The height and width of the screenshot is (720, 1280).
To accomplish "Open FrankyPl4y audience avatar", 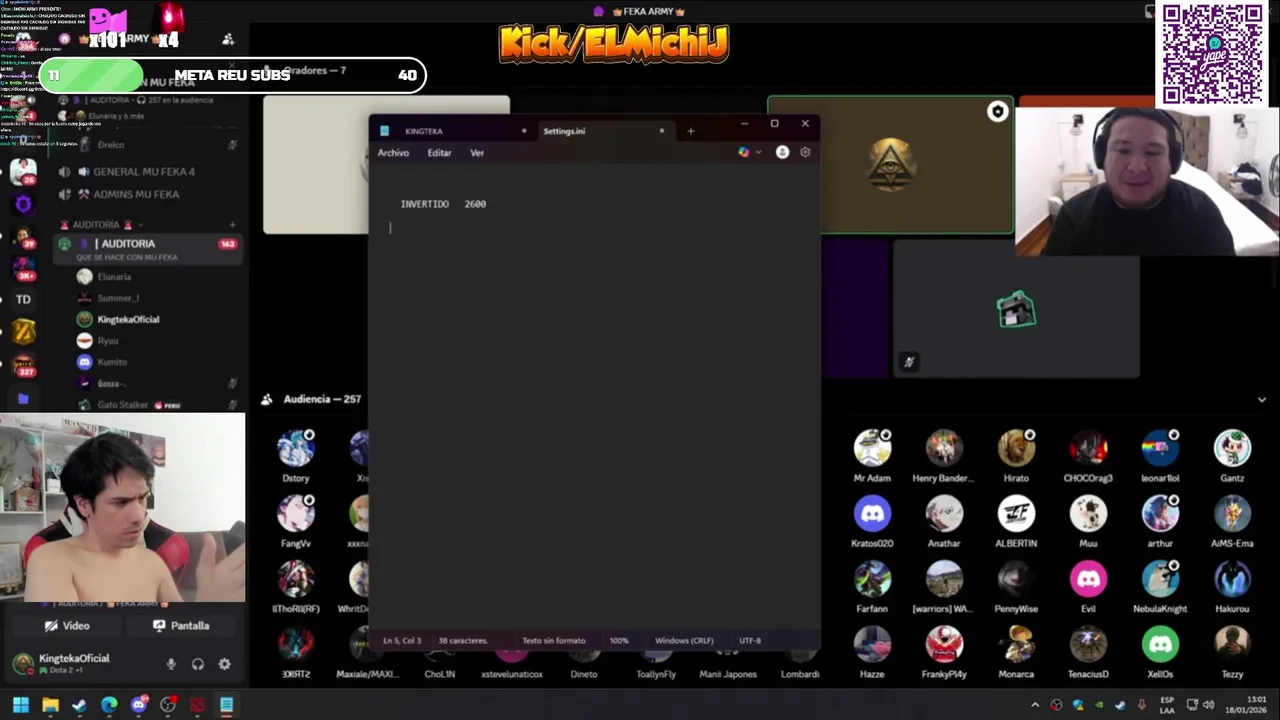I will [944, 645].
